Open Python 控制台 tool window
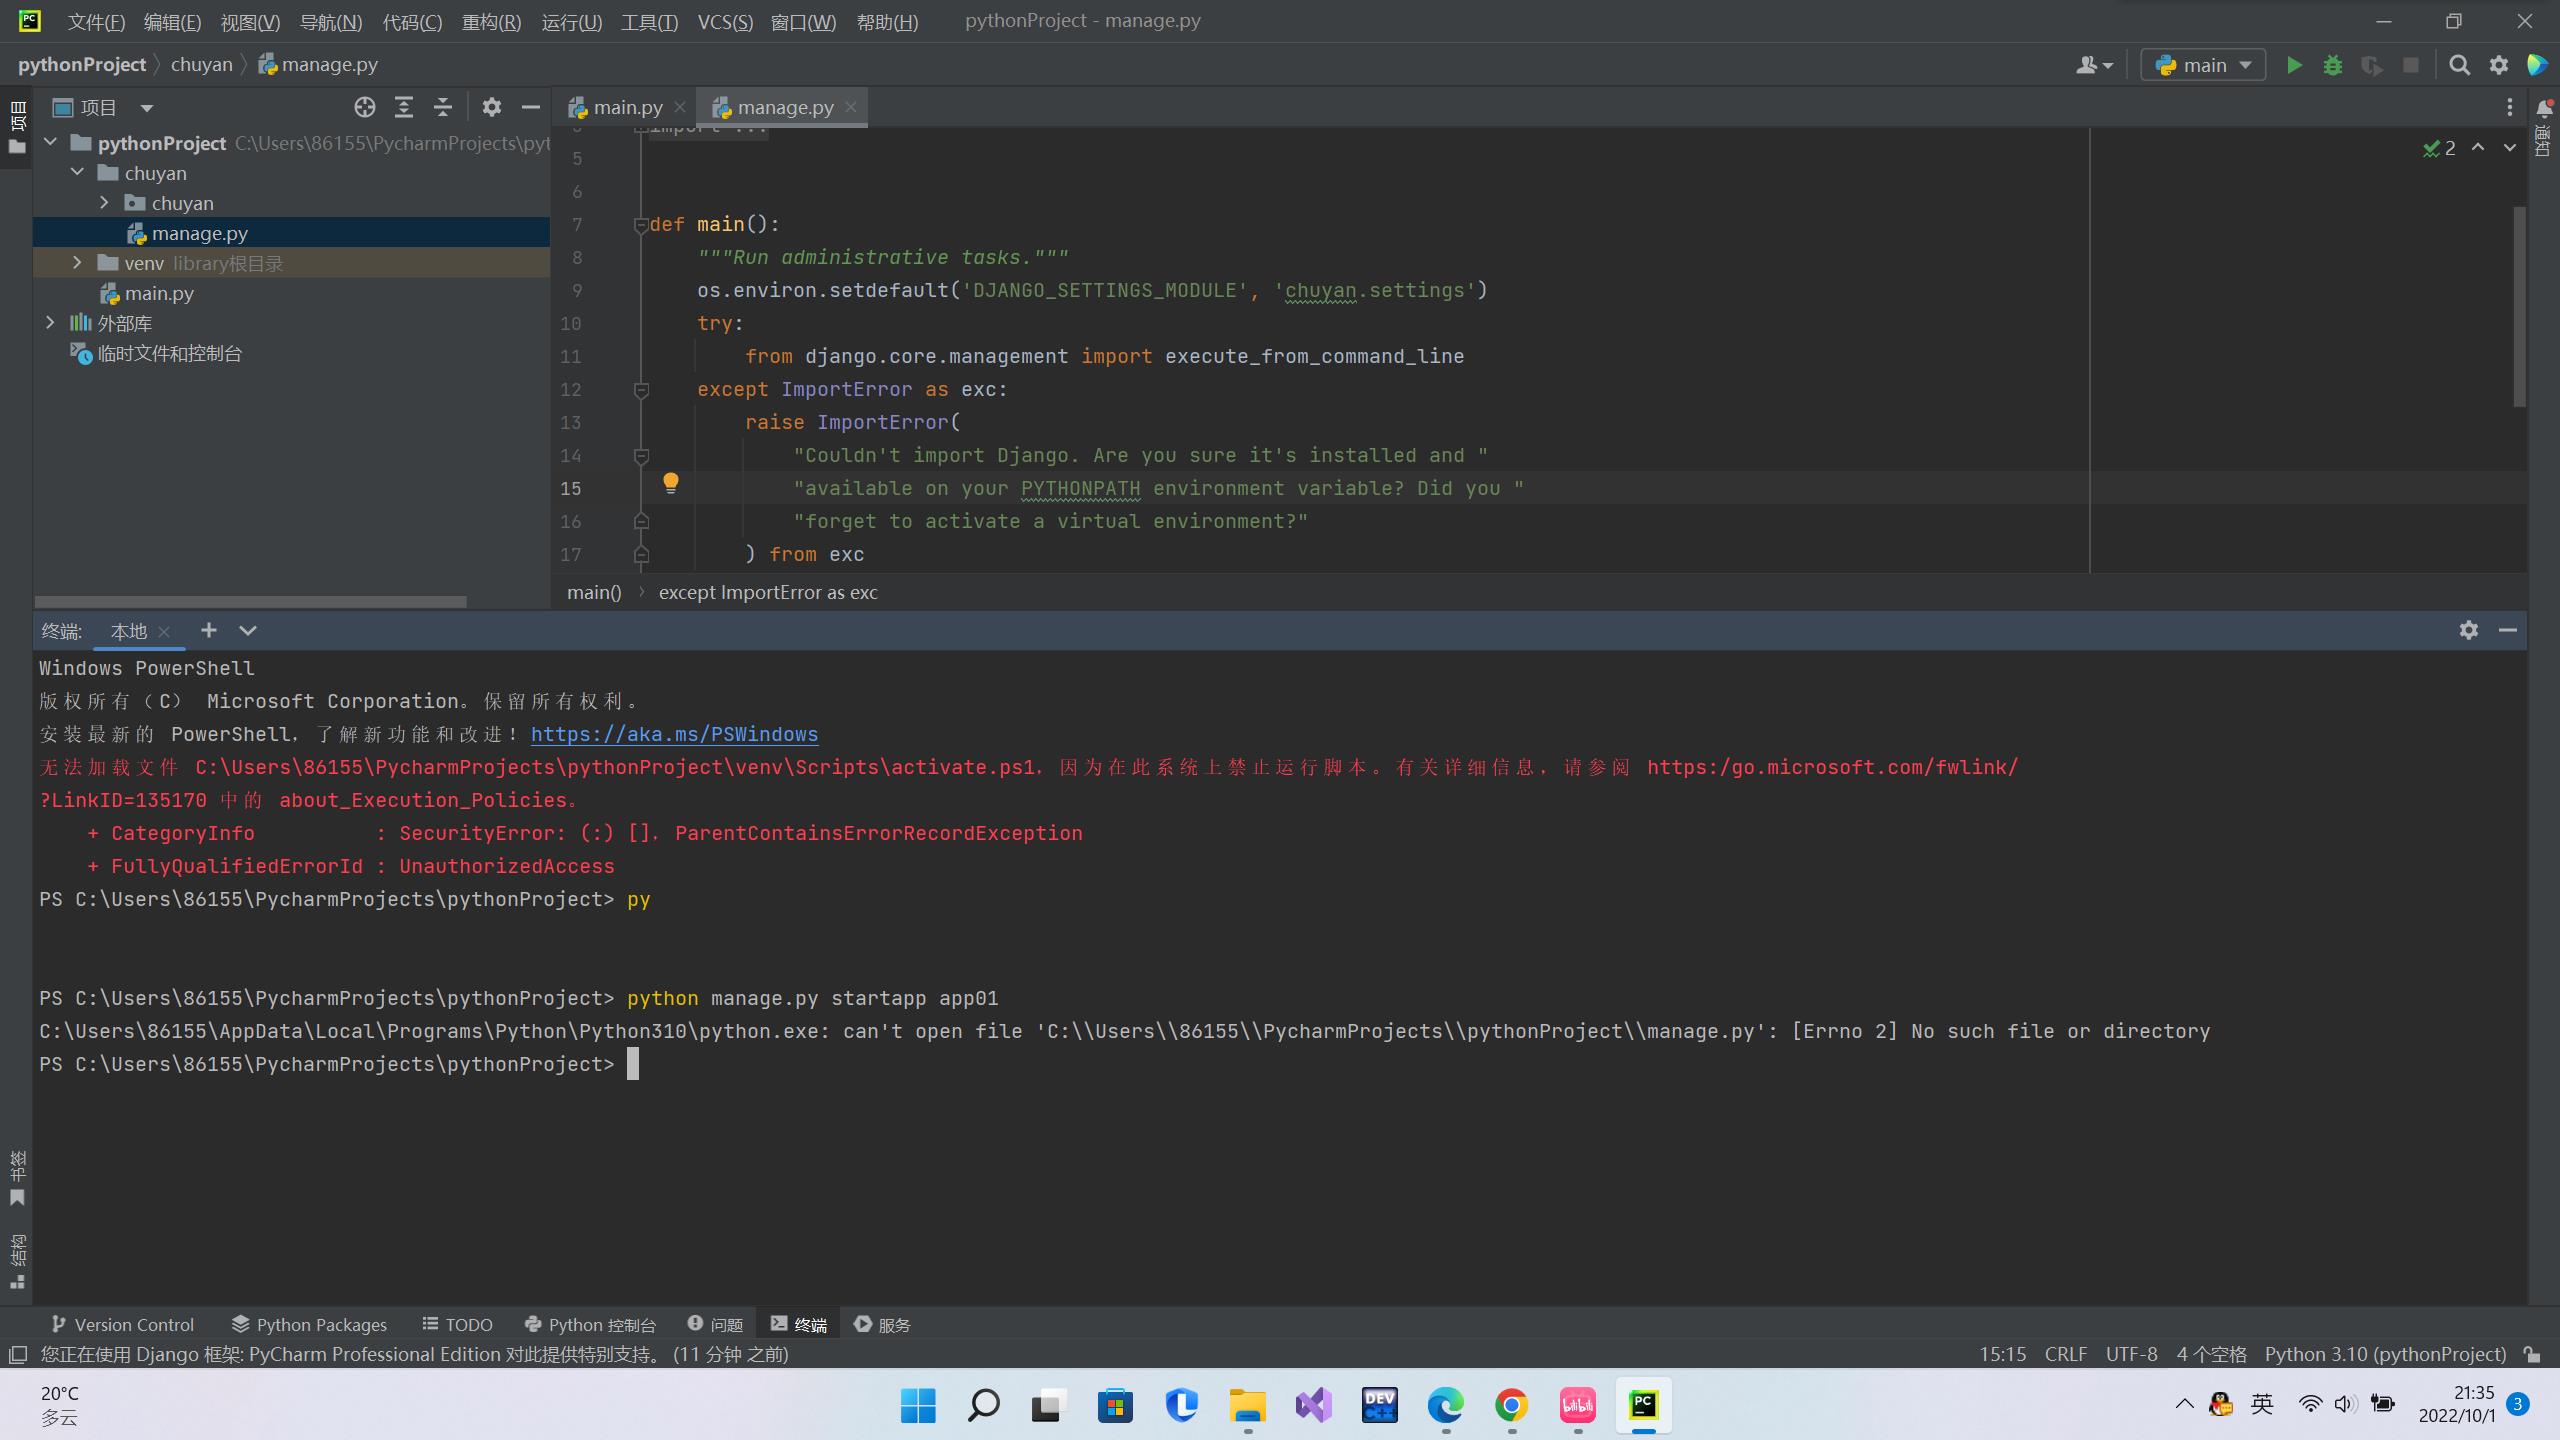2560x1440 pixels. pyautogui.click(x=590, y=1324)
